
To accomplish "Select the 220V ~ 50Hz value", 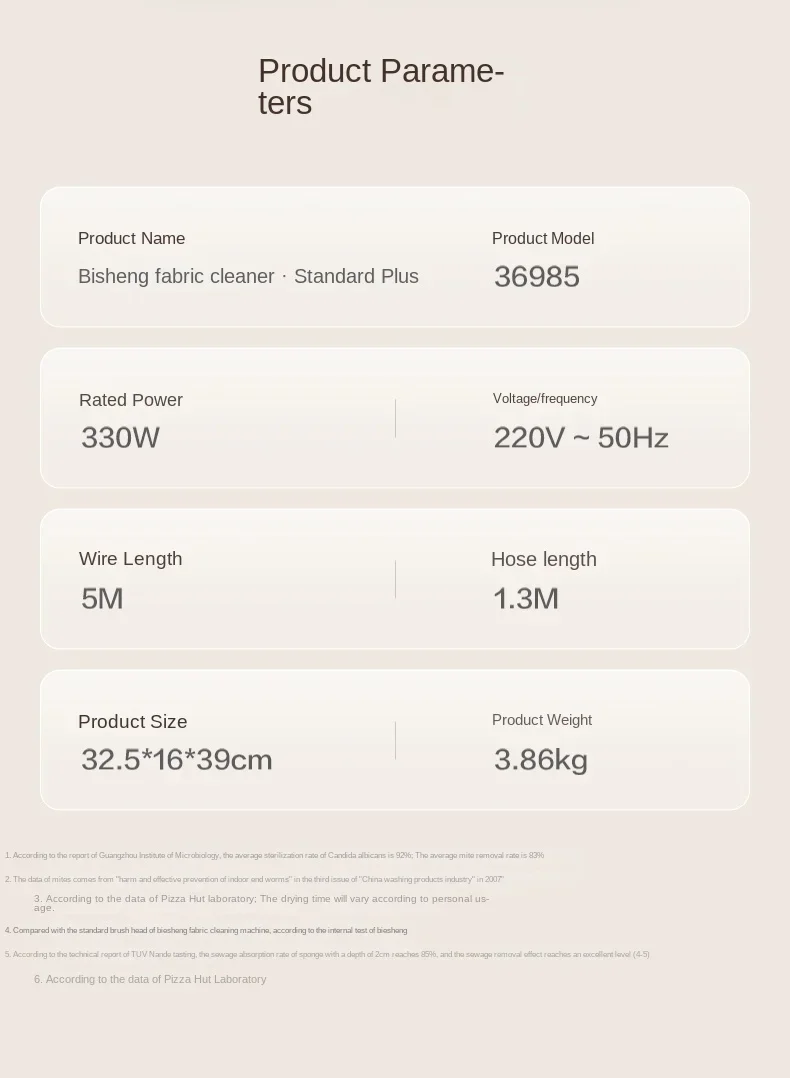I will click(x=580, y=438).
